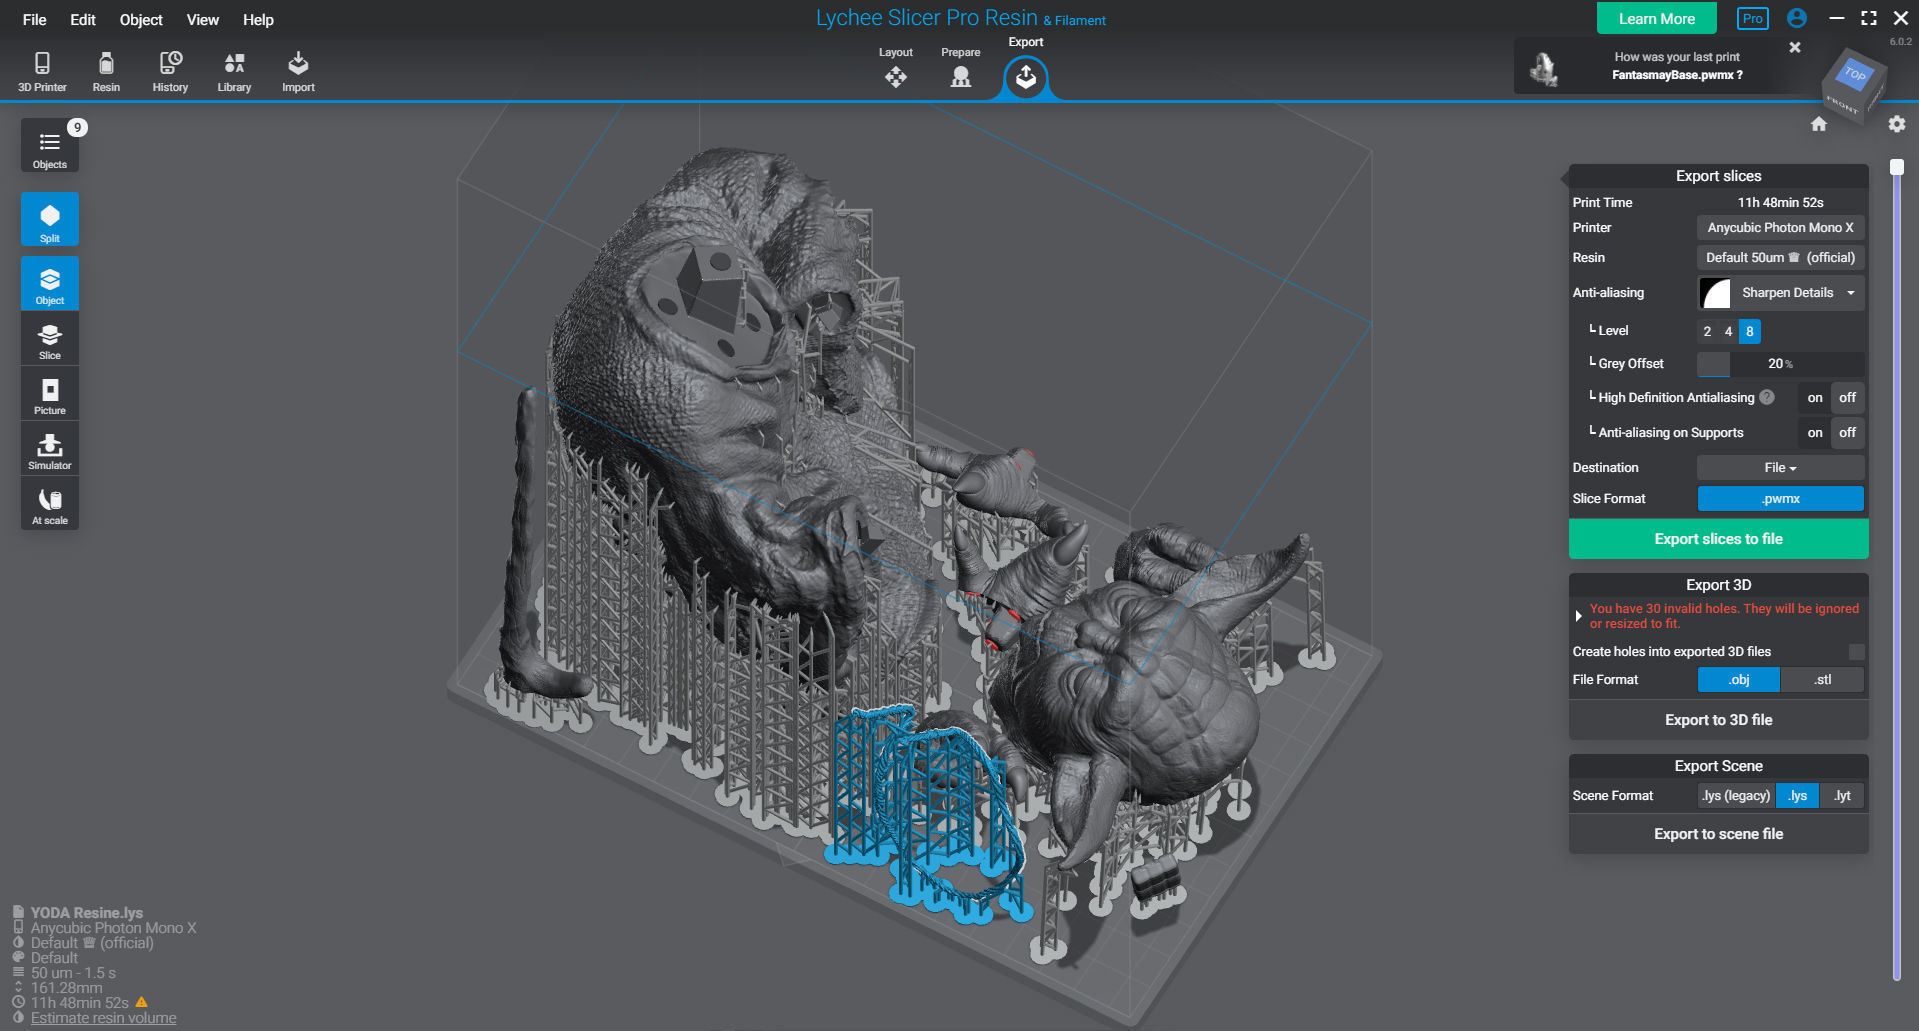Click the Learn More button

(x=1657, y=18)
